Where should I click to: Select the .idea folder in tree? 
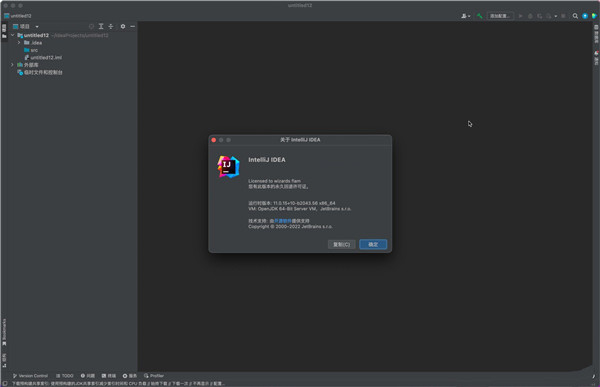pyautogui.click(x=33, y=42)
